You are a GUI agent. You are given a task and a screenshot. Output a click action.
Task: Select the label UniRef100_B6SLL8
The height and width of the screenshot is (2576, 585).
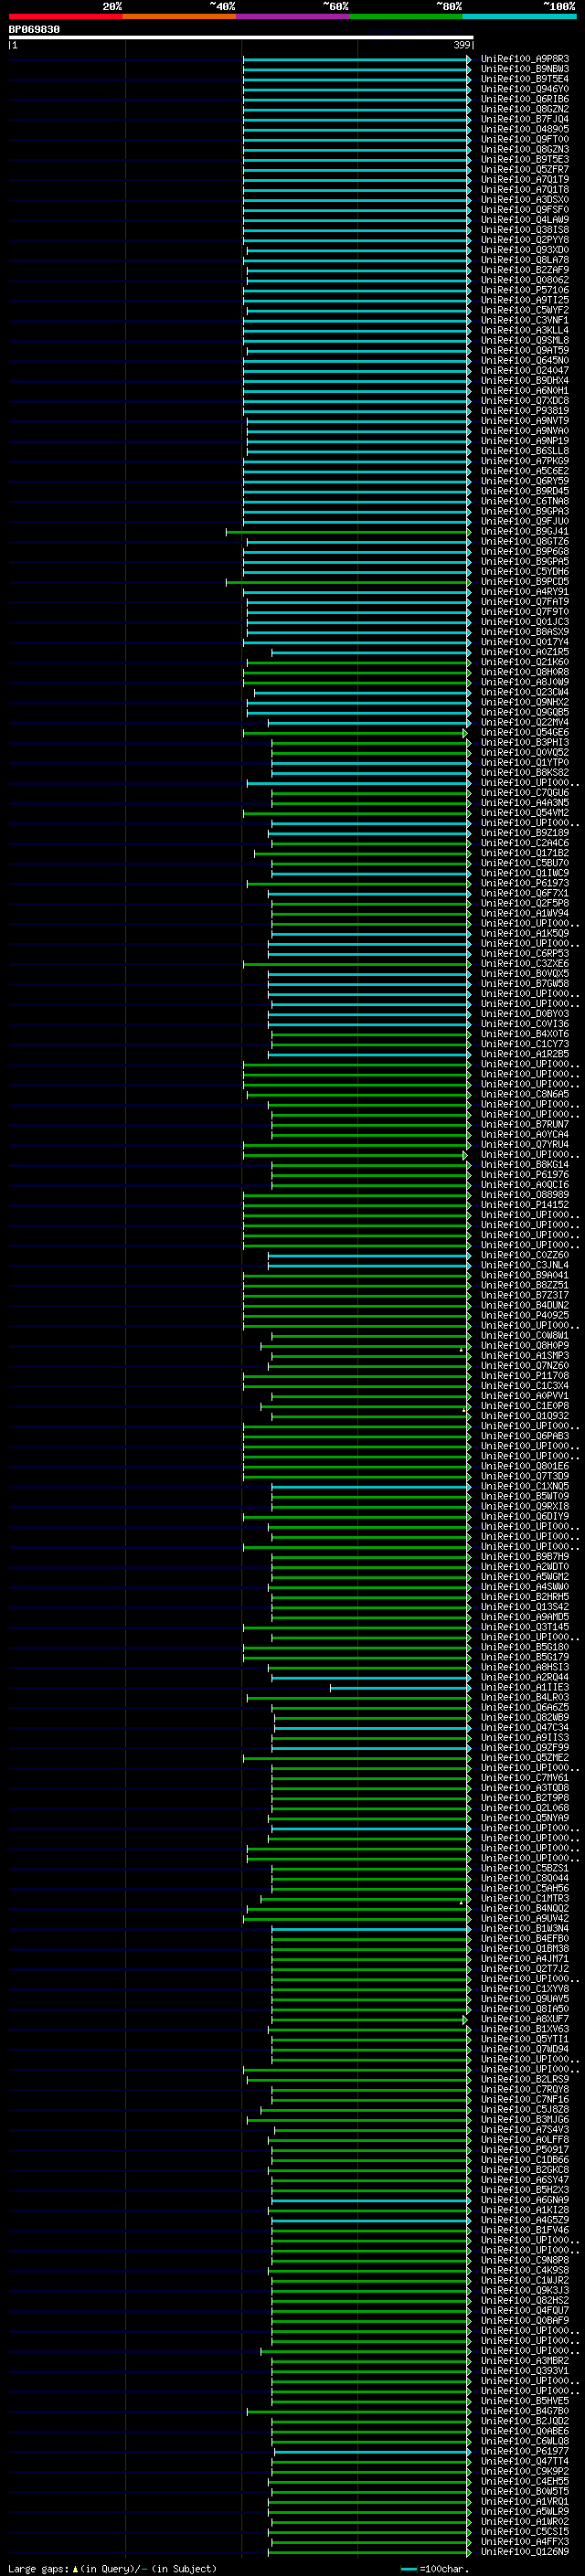tap(525, 451)
